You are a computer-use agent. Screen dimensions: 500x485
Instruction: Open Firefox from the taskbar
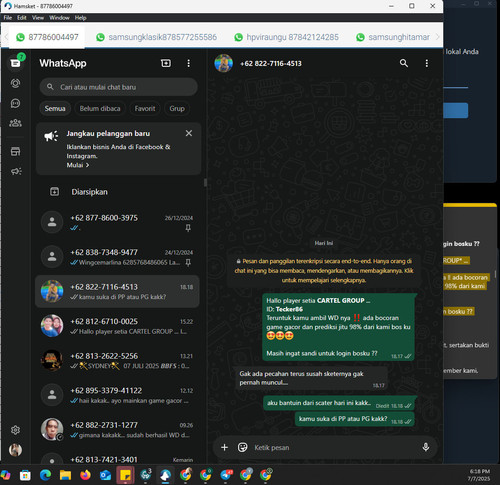tap(85, 475)
